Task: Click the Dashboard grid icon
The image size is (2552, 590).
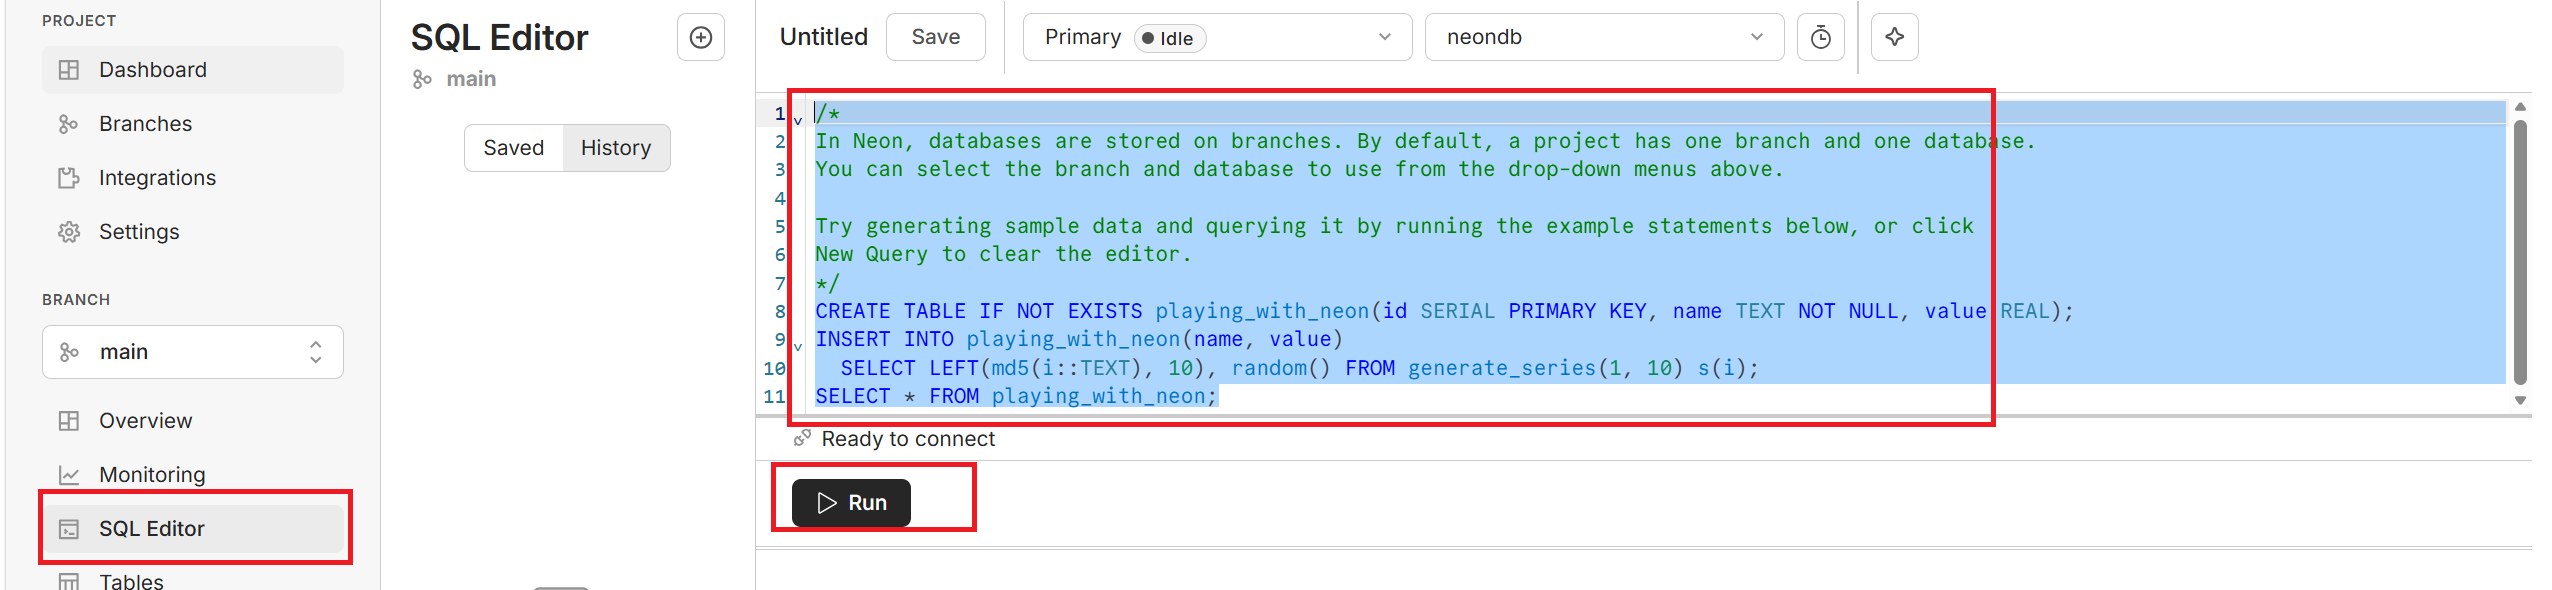Action: pos(69,70)
